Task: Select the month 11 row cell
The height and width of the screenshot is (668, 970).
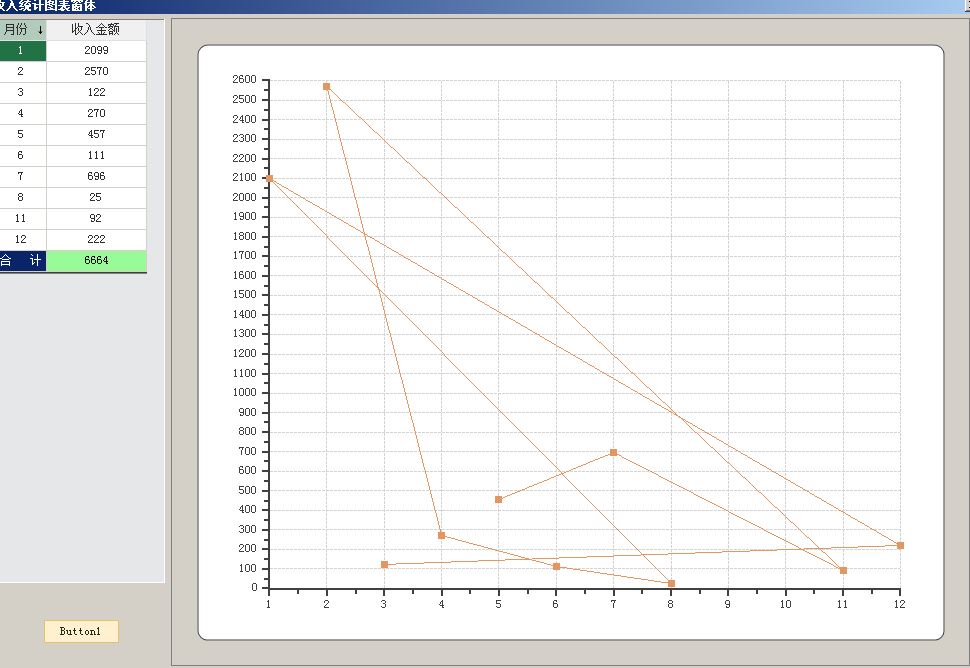Action: point(23,219)
